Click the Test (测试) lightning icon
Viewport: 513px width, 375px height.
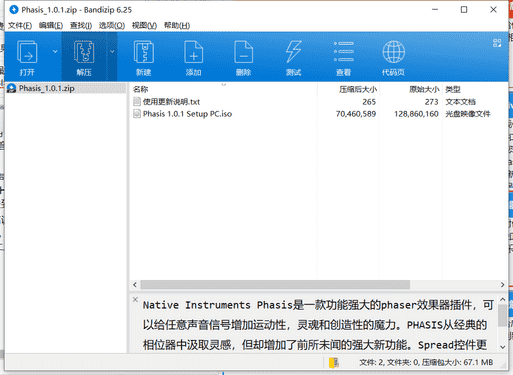click(x=293, y=52)
